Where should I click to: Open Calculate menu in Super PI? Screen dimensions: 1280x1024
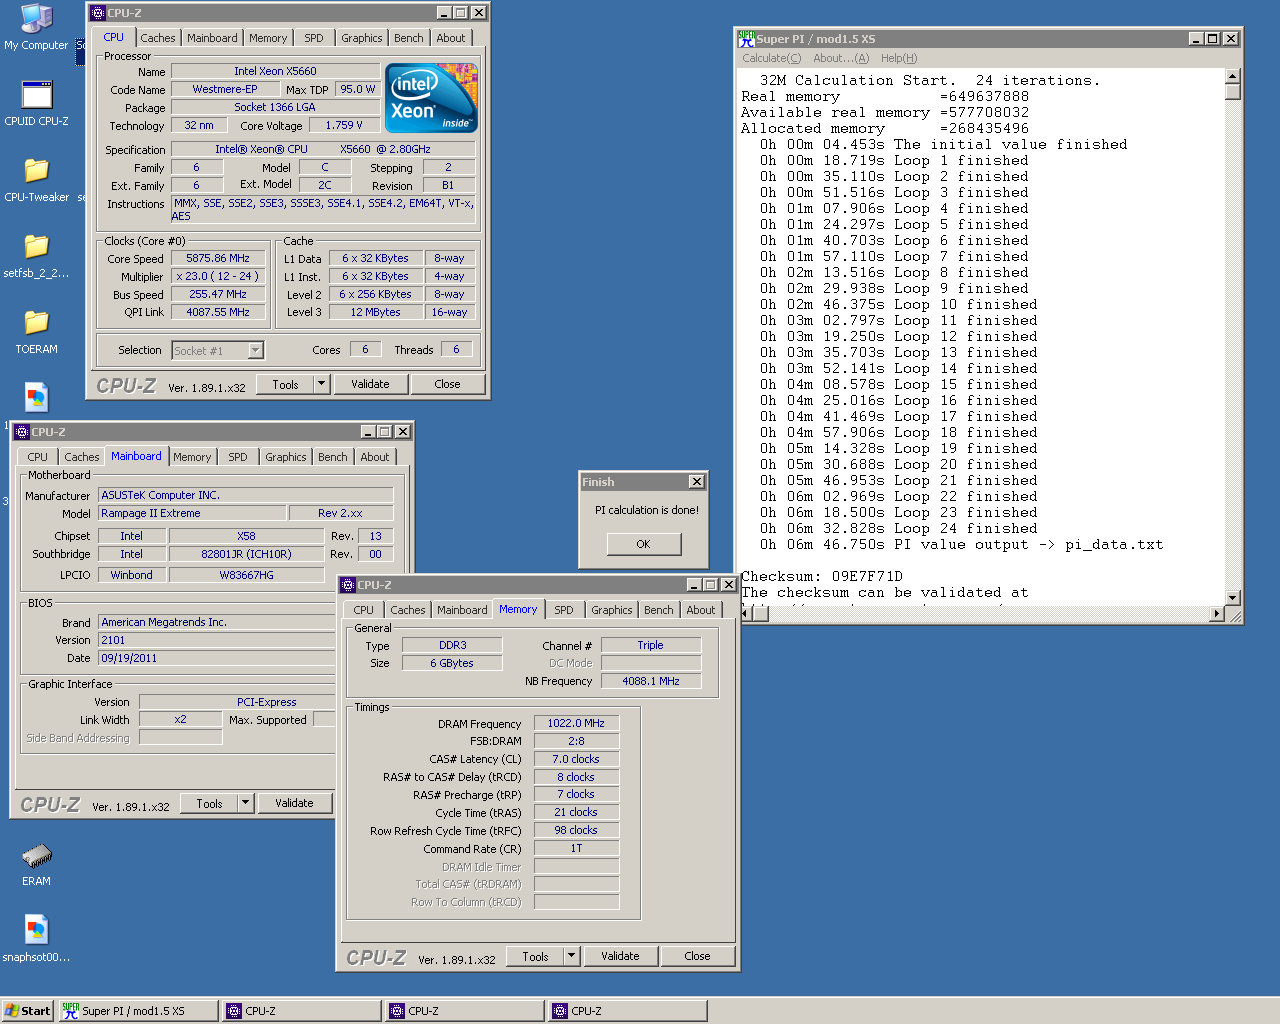771,58
